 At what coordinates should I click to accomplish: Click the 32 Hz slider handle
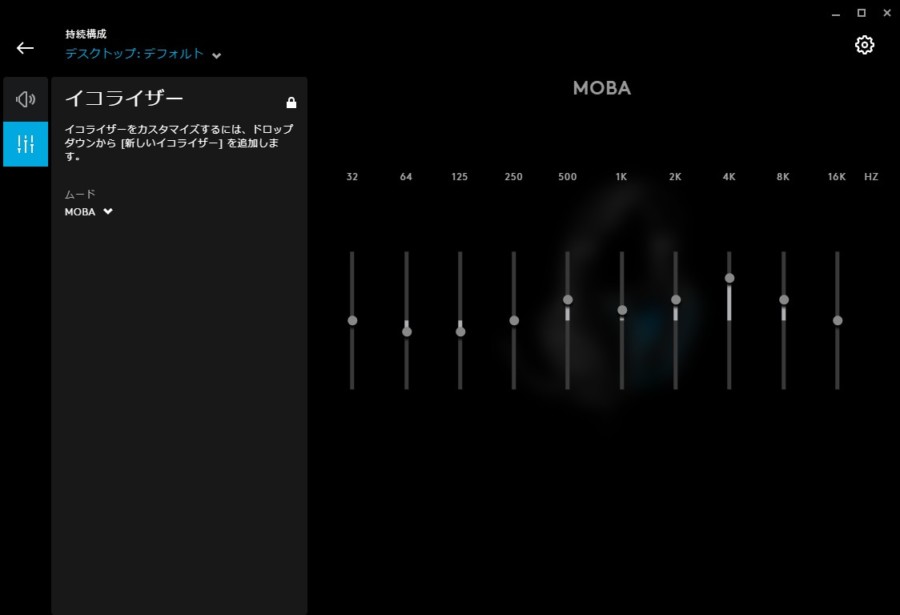click(x=352, y=320)
